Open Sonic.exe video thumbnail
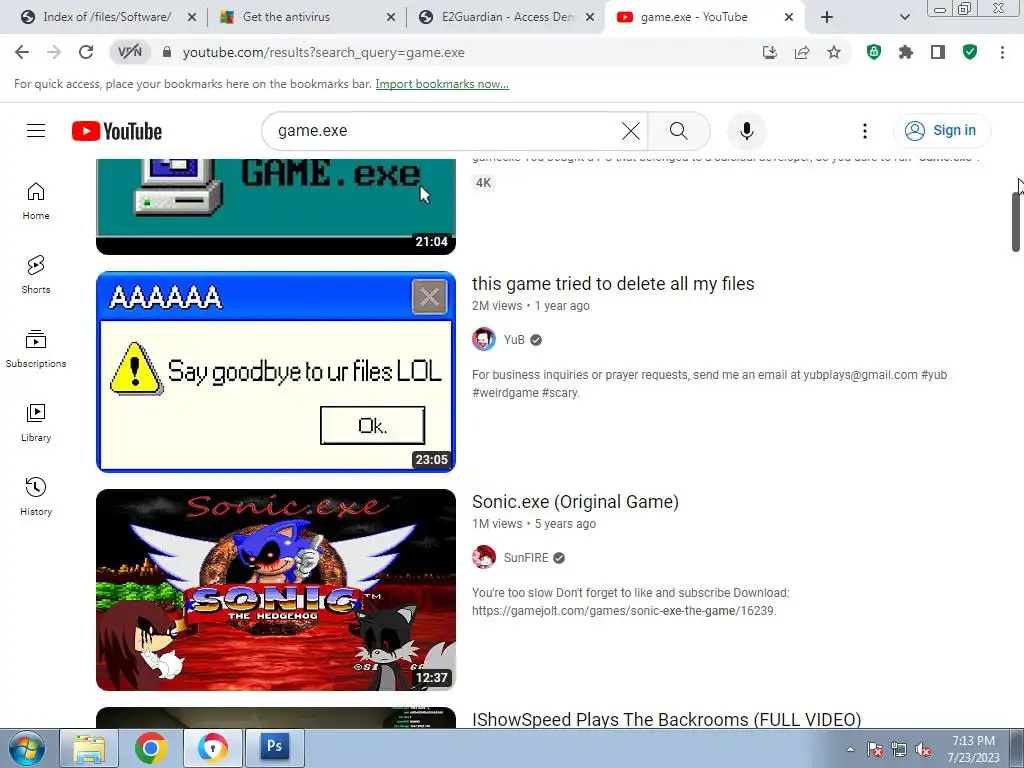The width and height of the screenshot is (1024, 768). click(x=276, y=590)
